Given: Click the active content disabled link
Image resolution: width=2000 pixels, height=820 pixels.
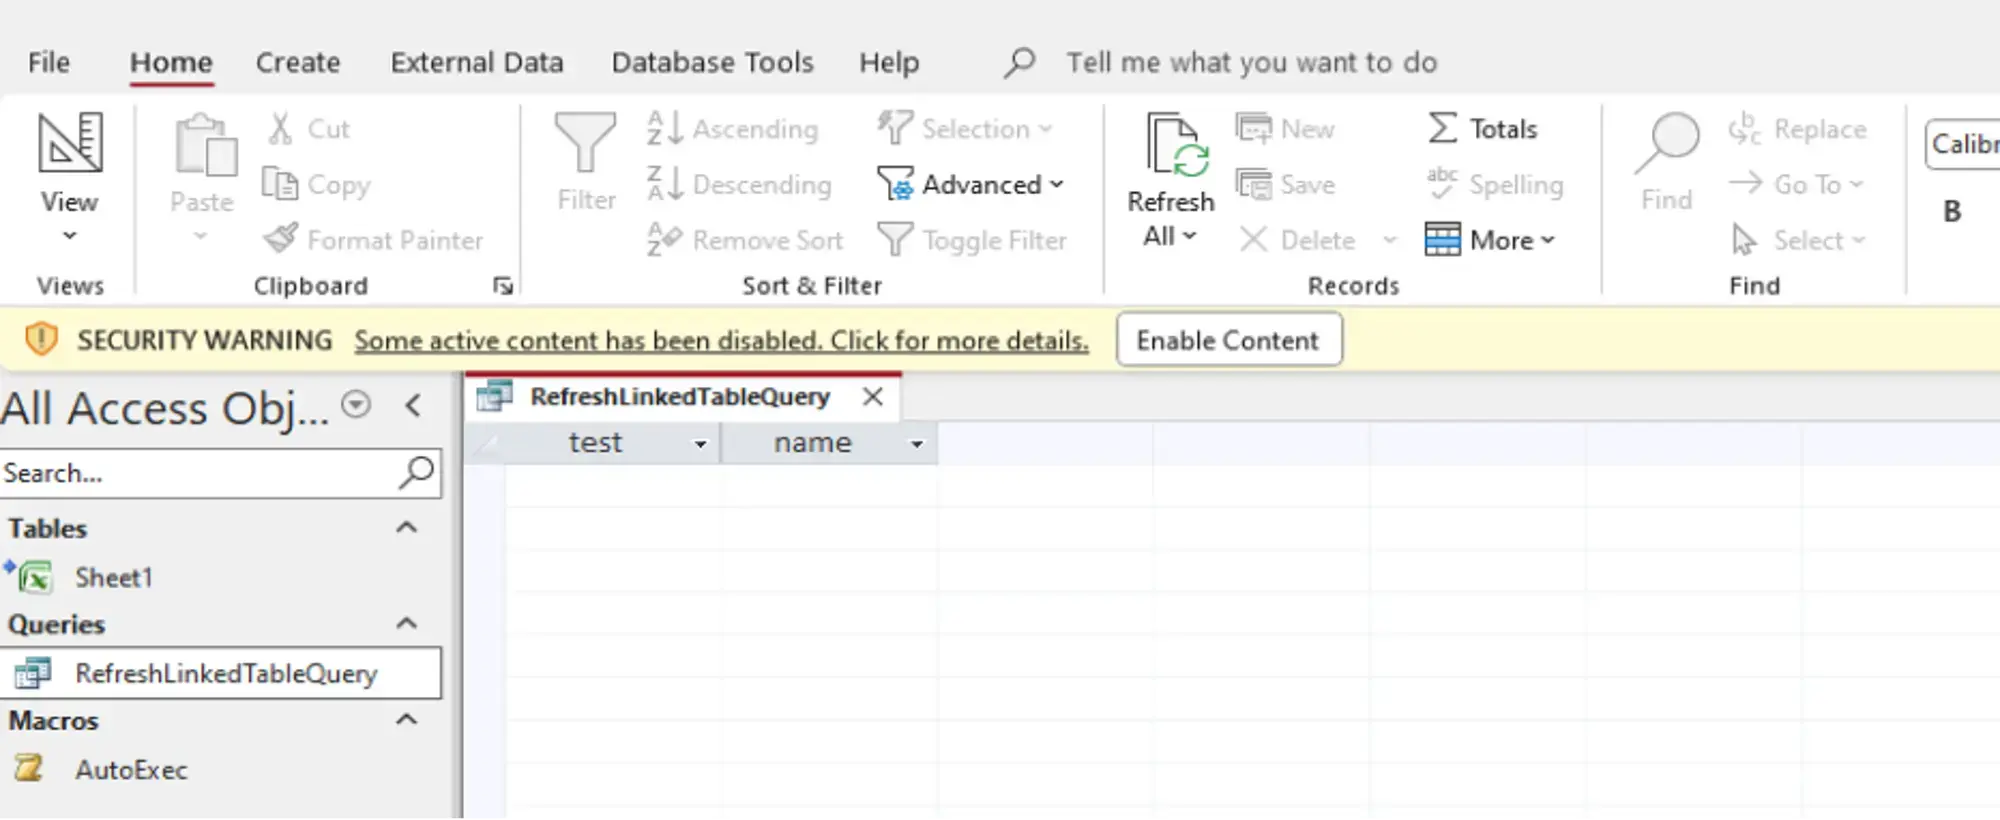Looking at the screenshot, I should [721, 341].
